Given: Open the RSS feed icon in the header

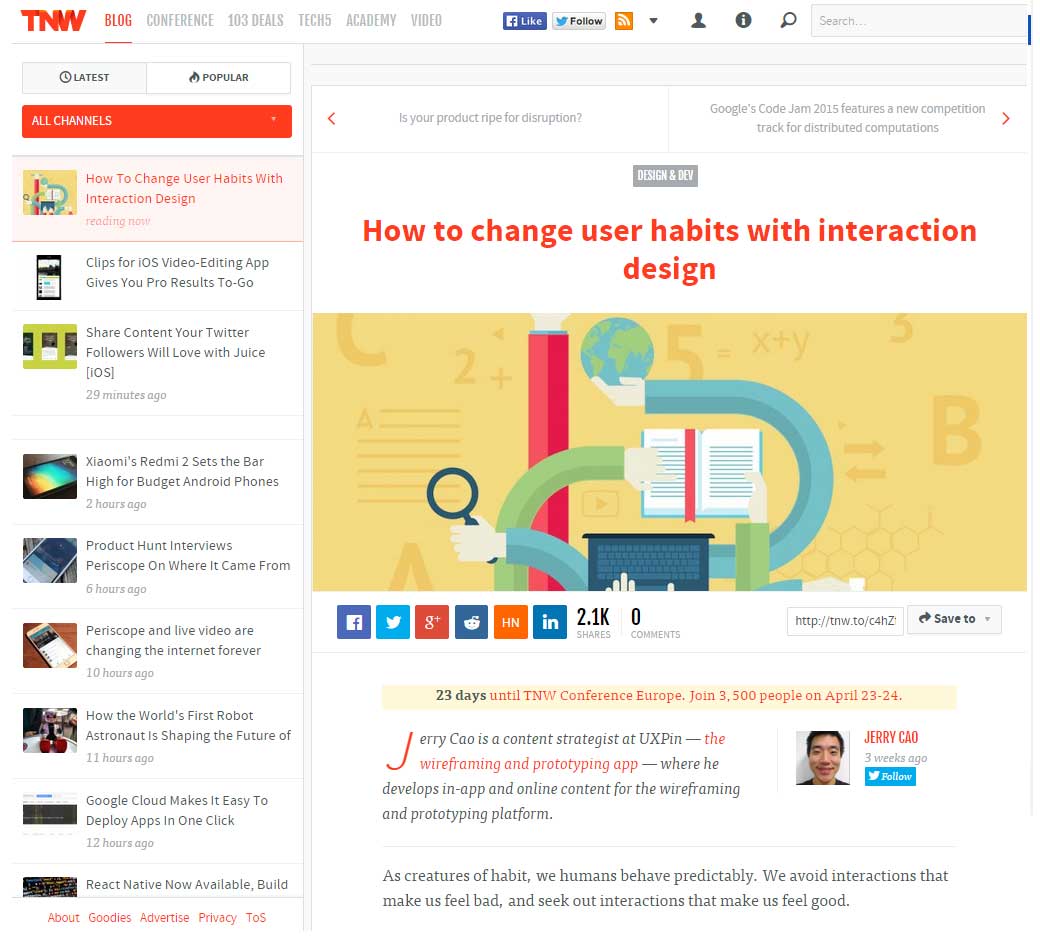Looking at the screenshot, I should pyautogui.click(x=624, y=20).
